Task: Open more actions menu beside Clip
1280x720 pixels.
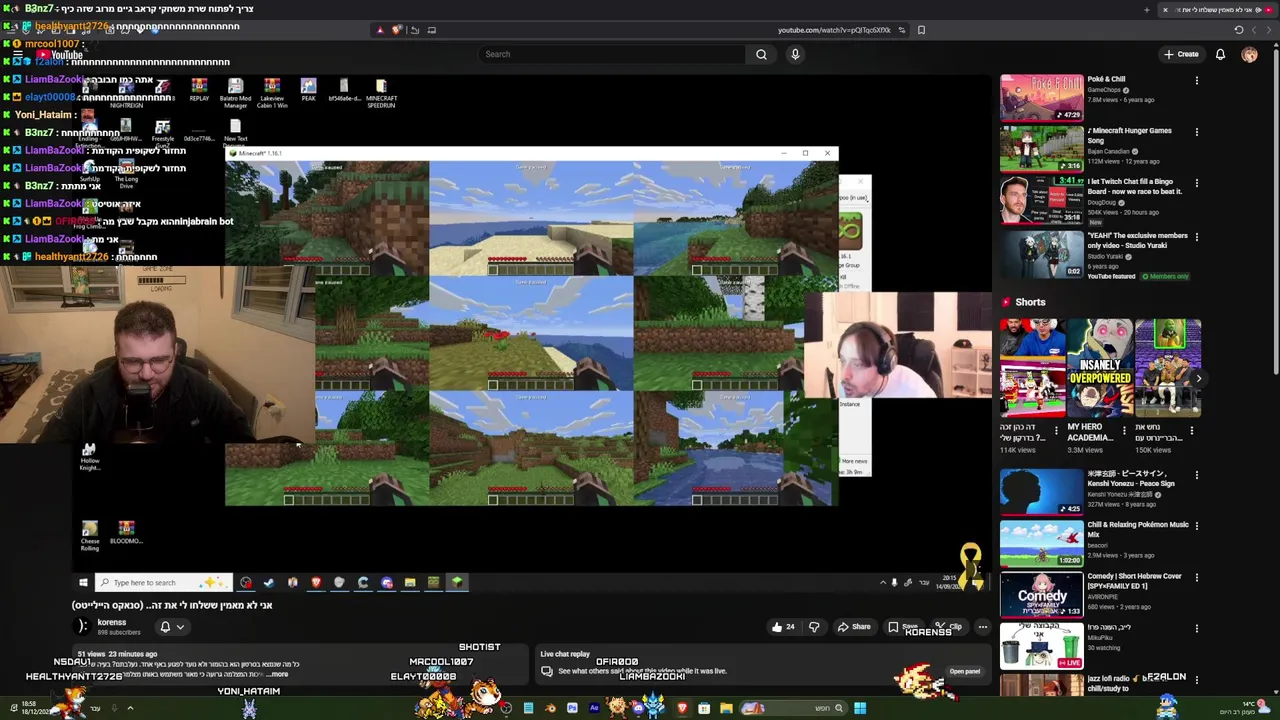Action: coord(983,627)
